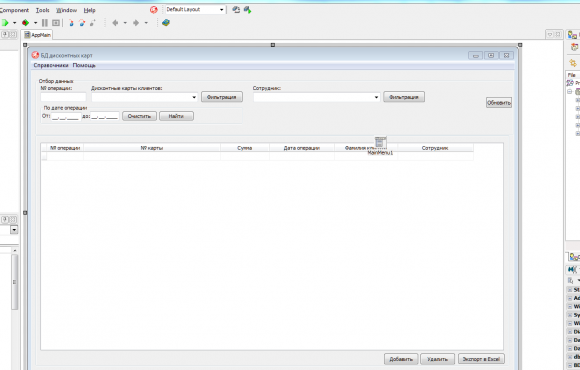
Task: Click the Pause icon in debug toolbar
Action: click(x=45, y=23)
